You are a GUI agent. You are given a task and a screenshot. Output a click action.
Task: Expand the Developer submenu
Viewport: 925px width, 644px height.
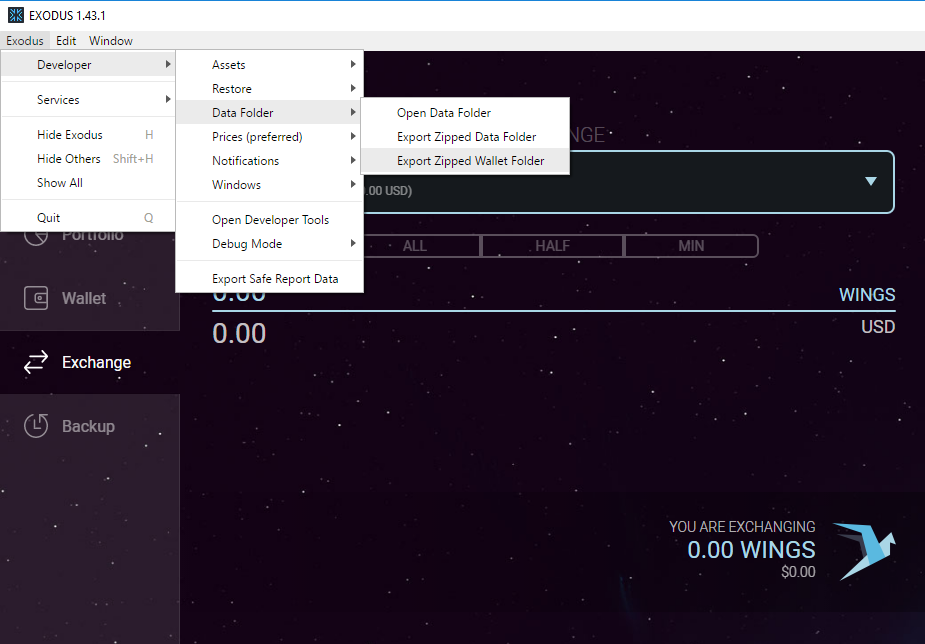coord(88,64)
